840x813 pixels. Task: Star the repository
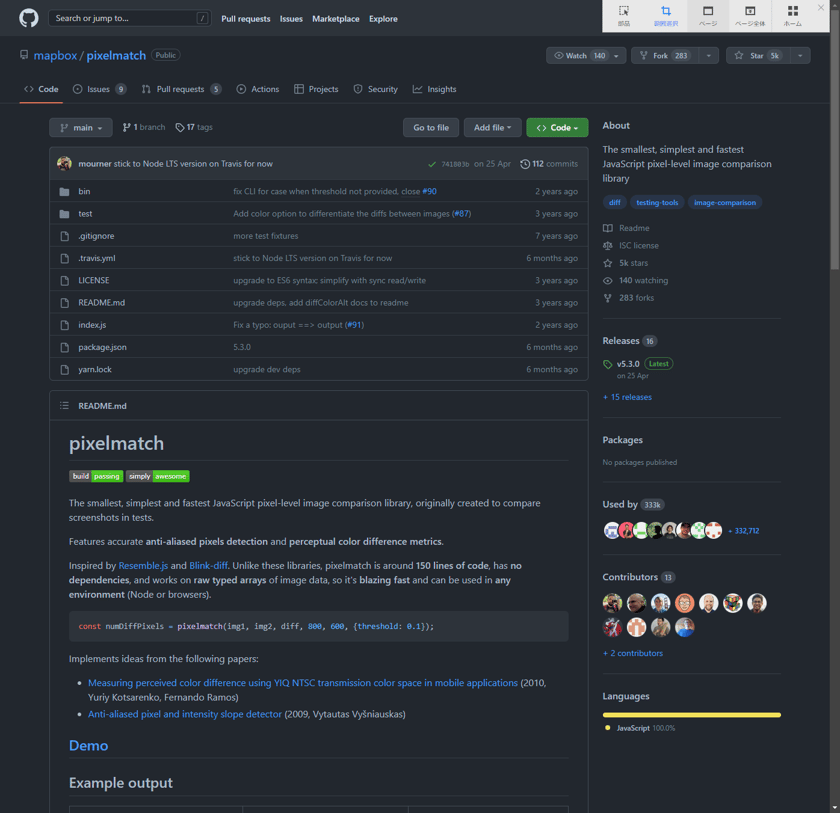pos(758,56)
